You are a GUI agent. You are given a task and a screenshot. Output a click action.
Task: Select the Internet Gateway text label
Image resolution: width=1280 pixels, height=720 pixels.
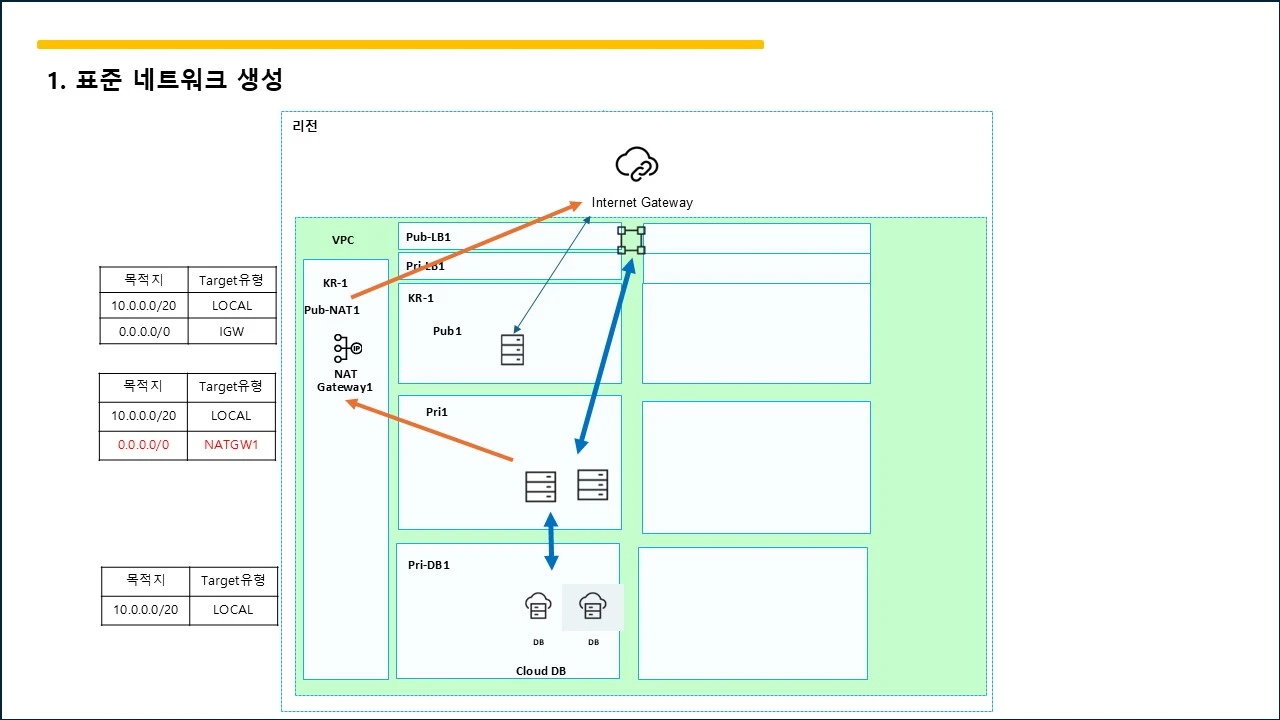click(642, 202)
